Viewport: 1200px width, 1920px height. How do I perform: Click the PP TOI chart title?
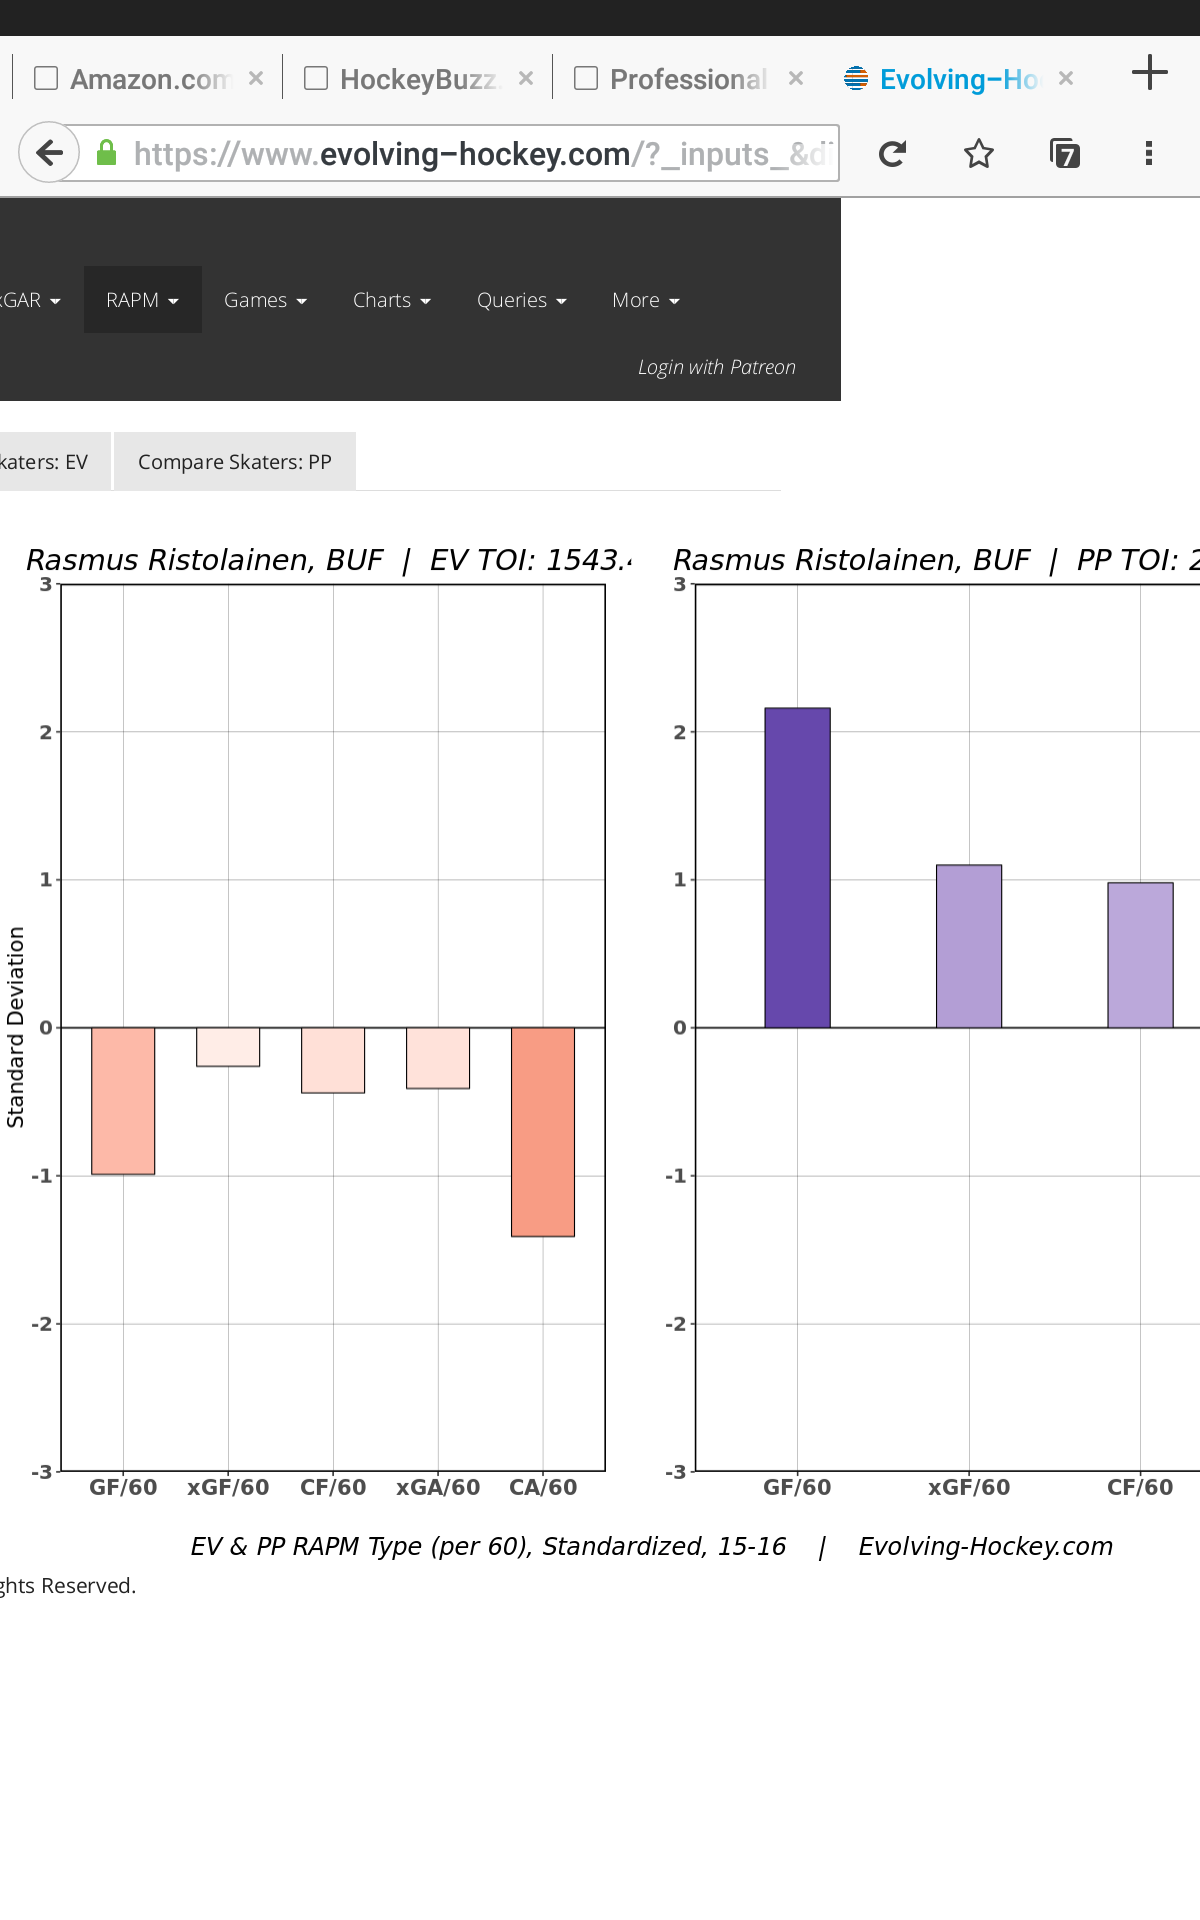pos(936,560)
